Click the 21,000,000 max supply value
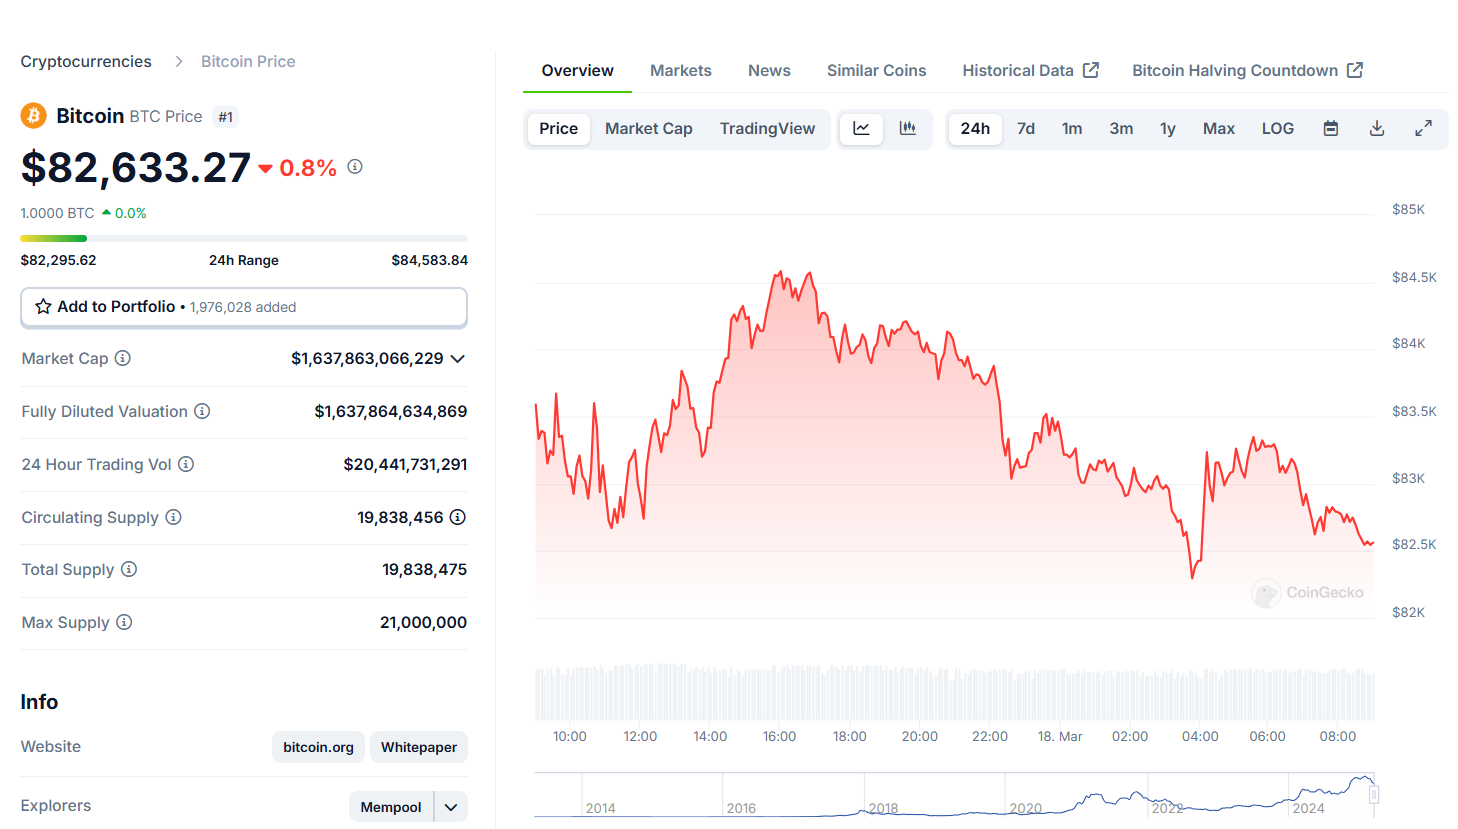The height and width of the screenshot is (829, 1458). (423, 622)
